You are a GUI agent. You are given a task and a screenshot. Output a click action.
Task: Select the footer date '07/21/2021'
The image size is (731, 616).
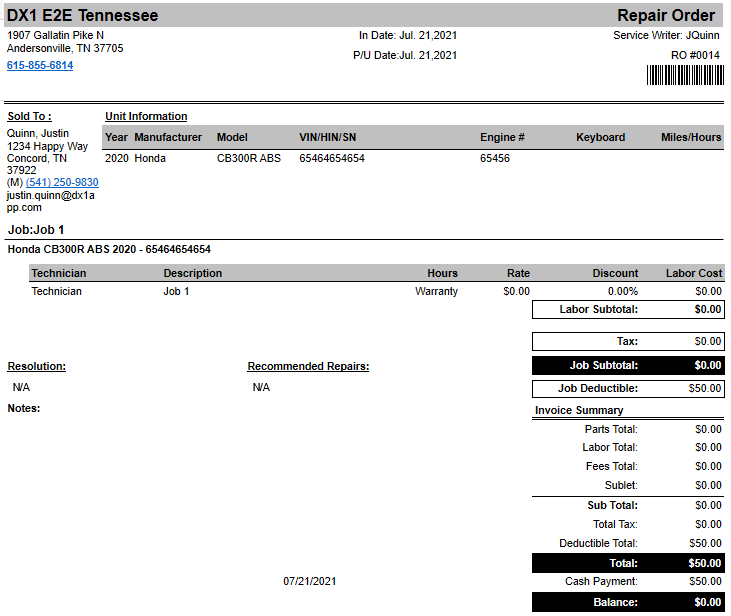(310, 581)
